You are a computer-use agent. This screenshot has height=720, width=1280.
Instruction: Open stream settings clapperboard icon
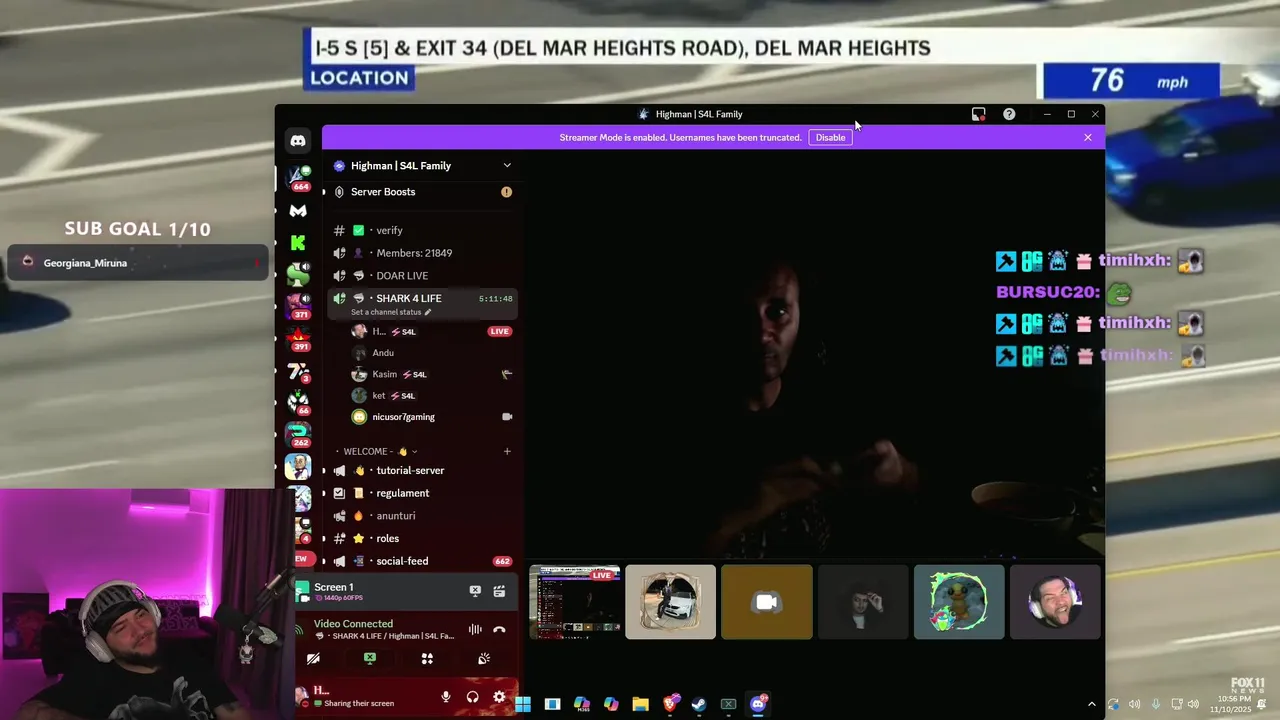point(499,591)
